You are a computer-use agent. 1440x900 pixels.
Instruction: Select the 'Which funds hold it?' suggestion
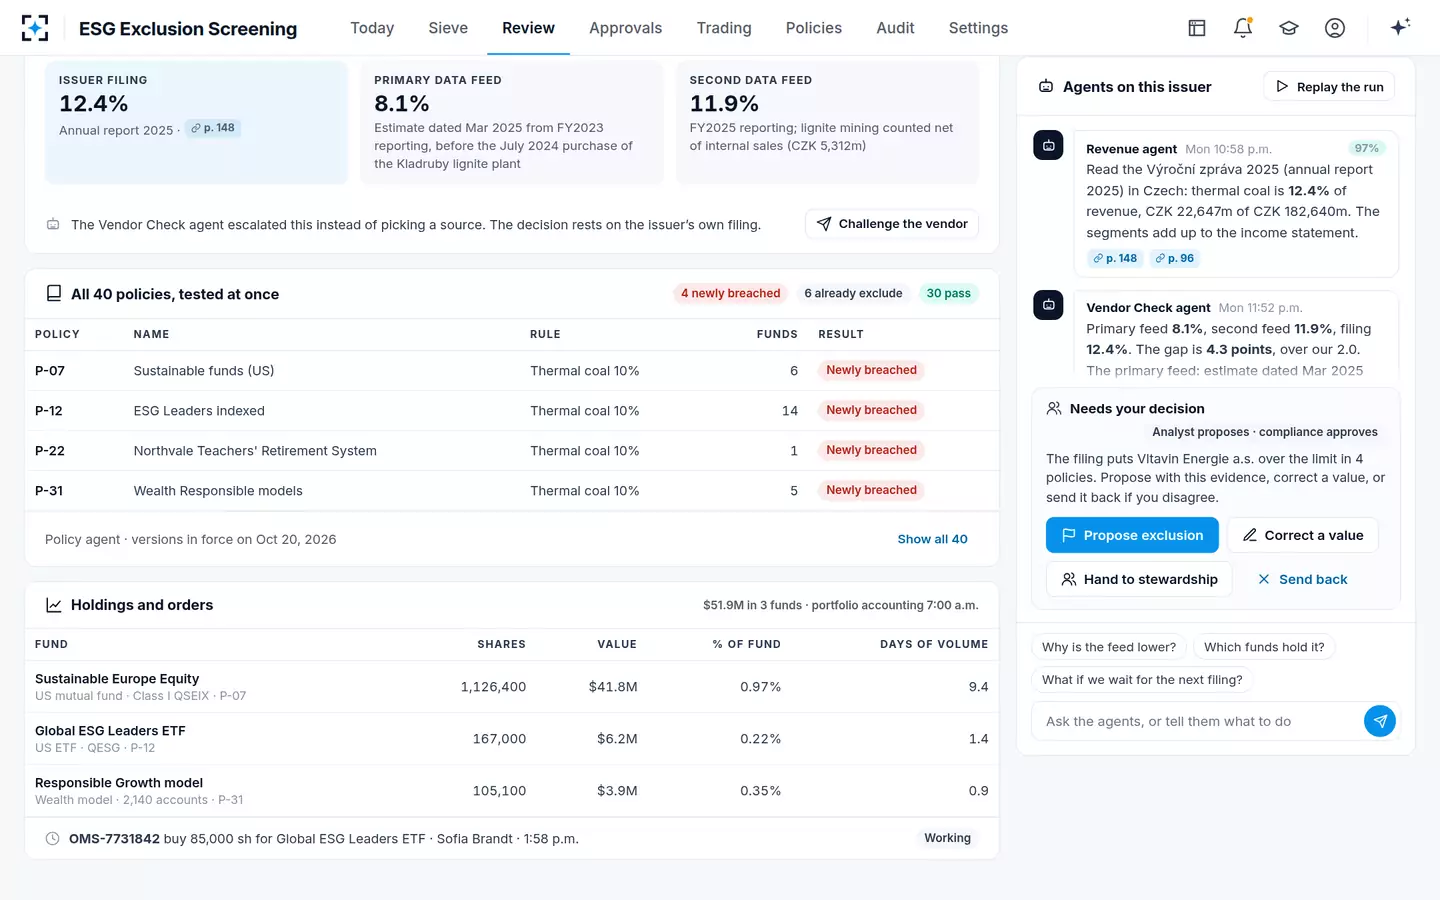point(1264,647)
